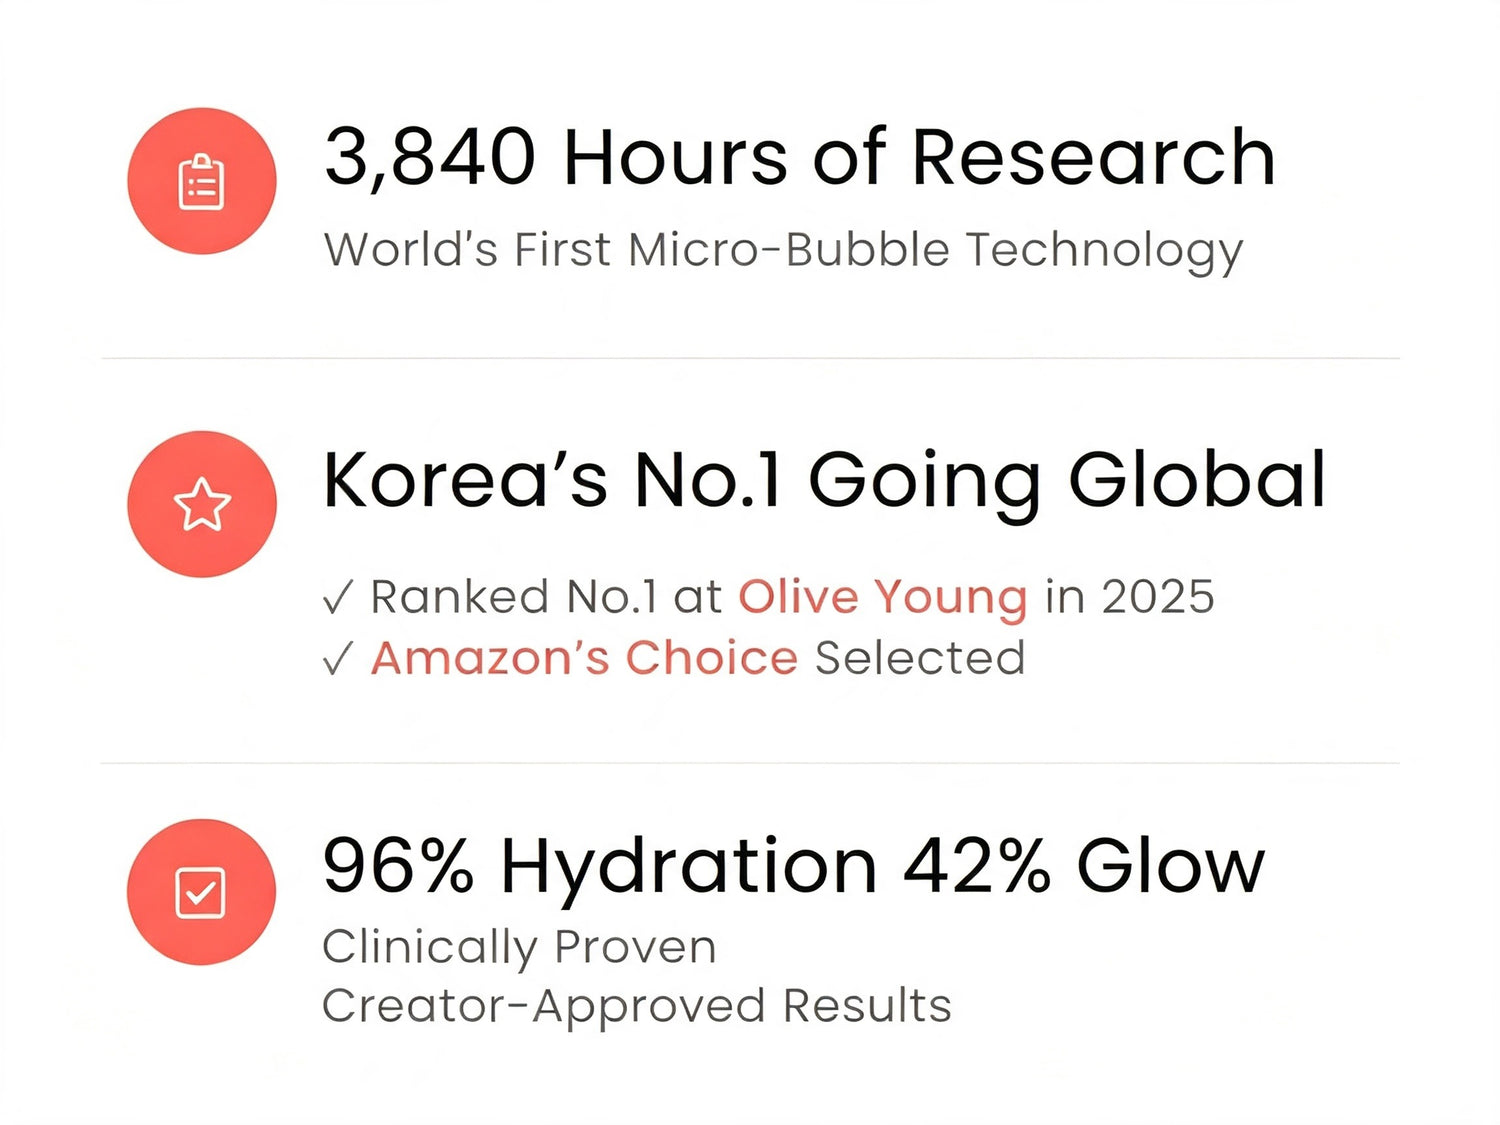Screen dimensions: 1500x1125
Task: Tap the checkmark before Ranked No.1
Action: [338, 598]
